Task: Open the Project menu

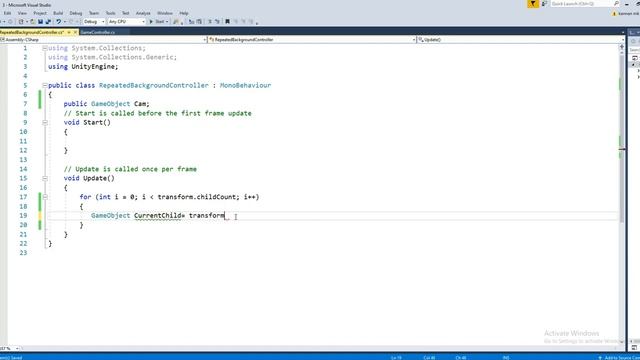Action: point(40,13)
